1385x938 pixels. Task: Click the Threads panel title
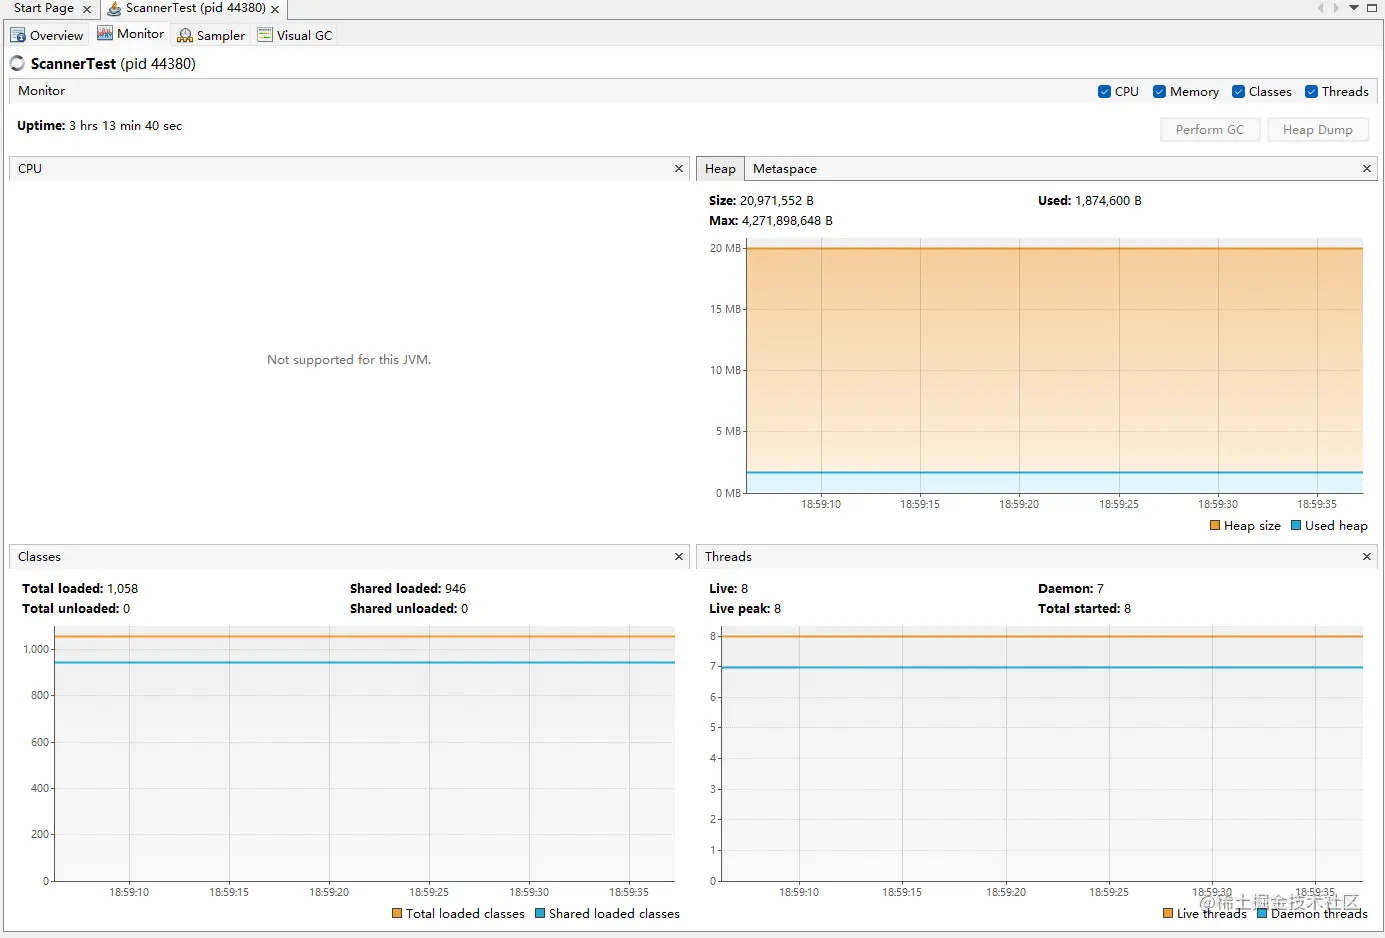coord(728,557)
